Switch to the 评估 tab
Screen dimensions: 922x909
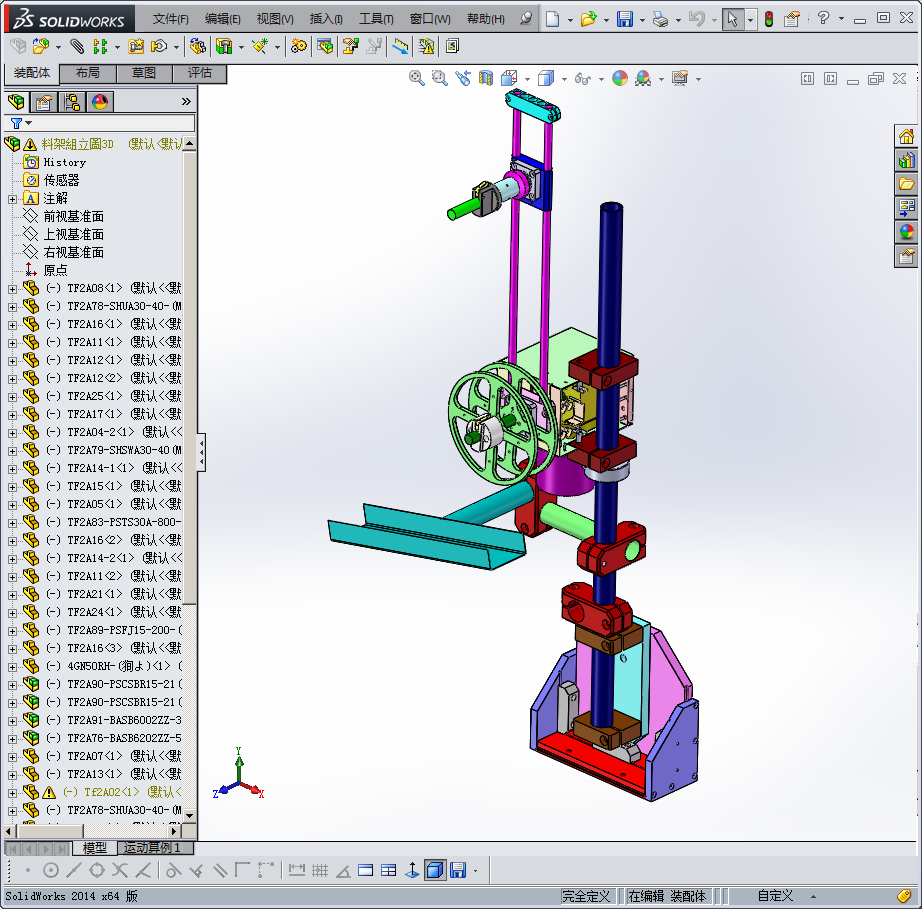pyautogui.click(x=200, y=73)
